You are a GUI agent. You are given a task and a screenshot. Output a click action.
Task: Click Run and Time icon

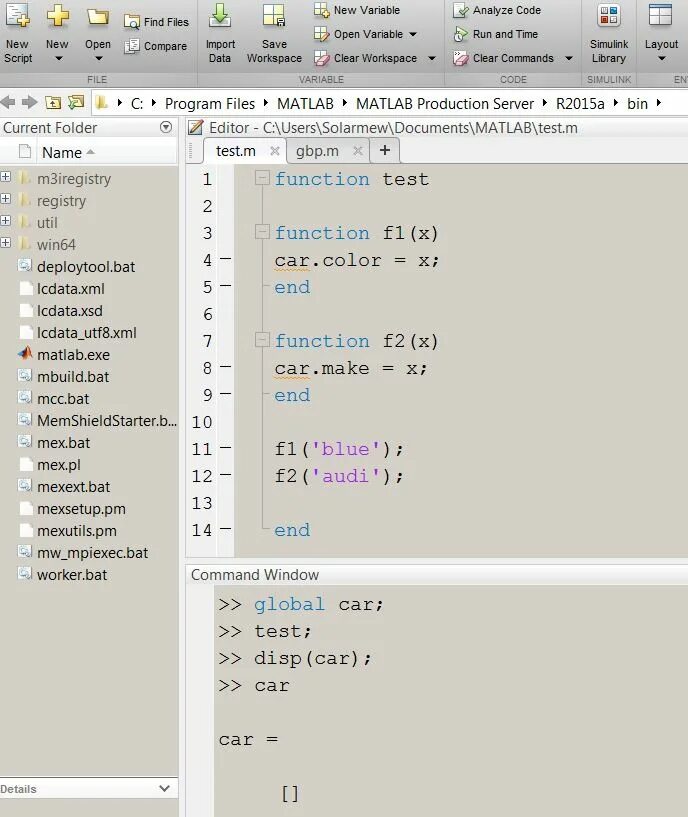[461, 34]
